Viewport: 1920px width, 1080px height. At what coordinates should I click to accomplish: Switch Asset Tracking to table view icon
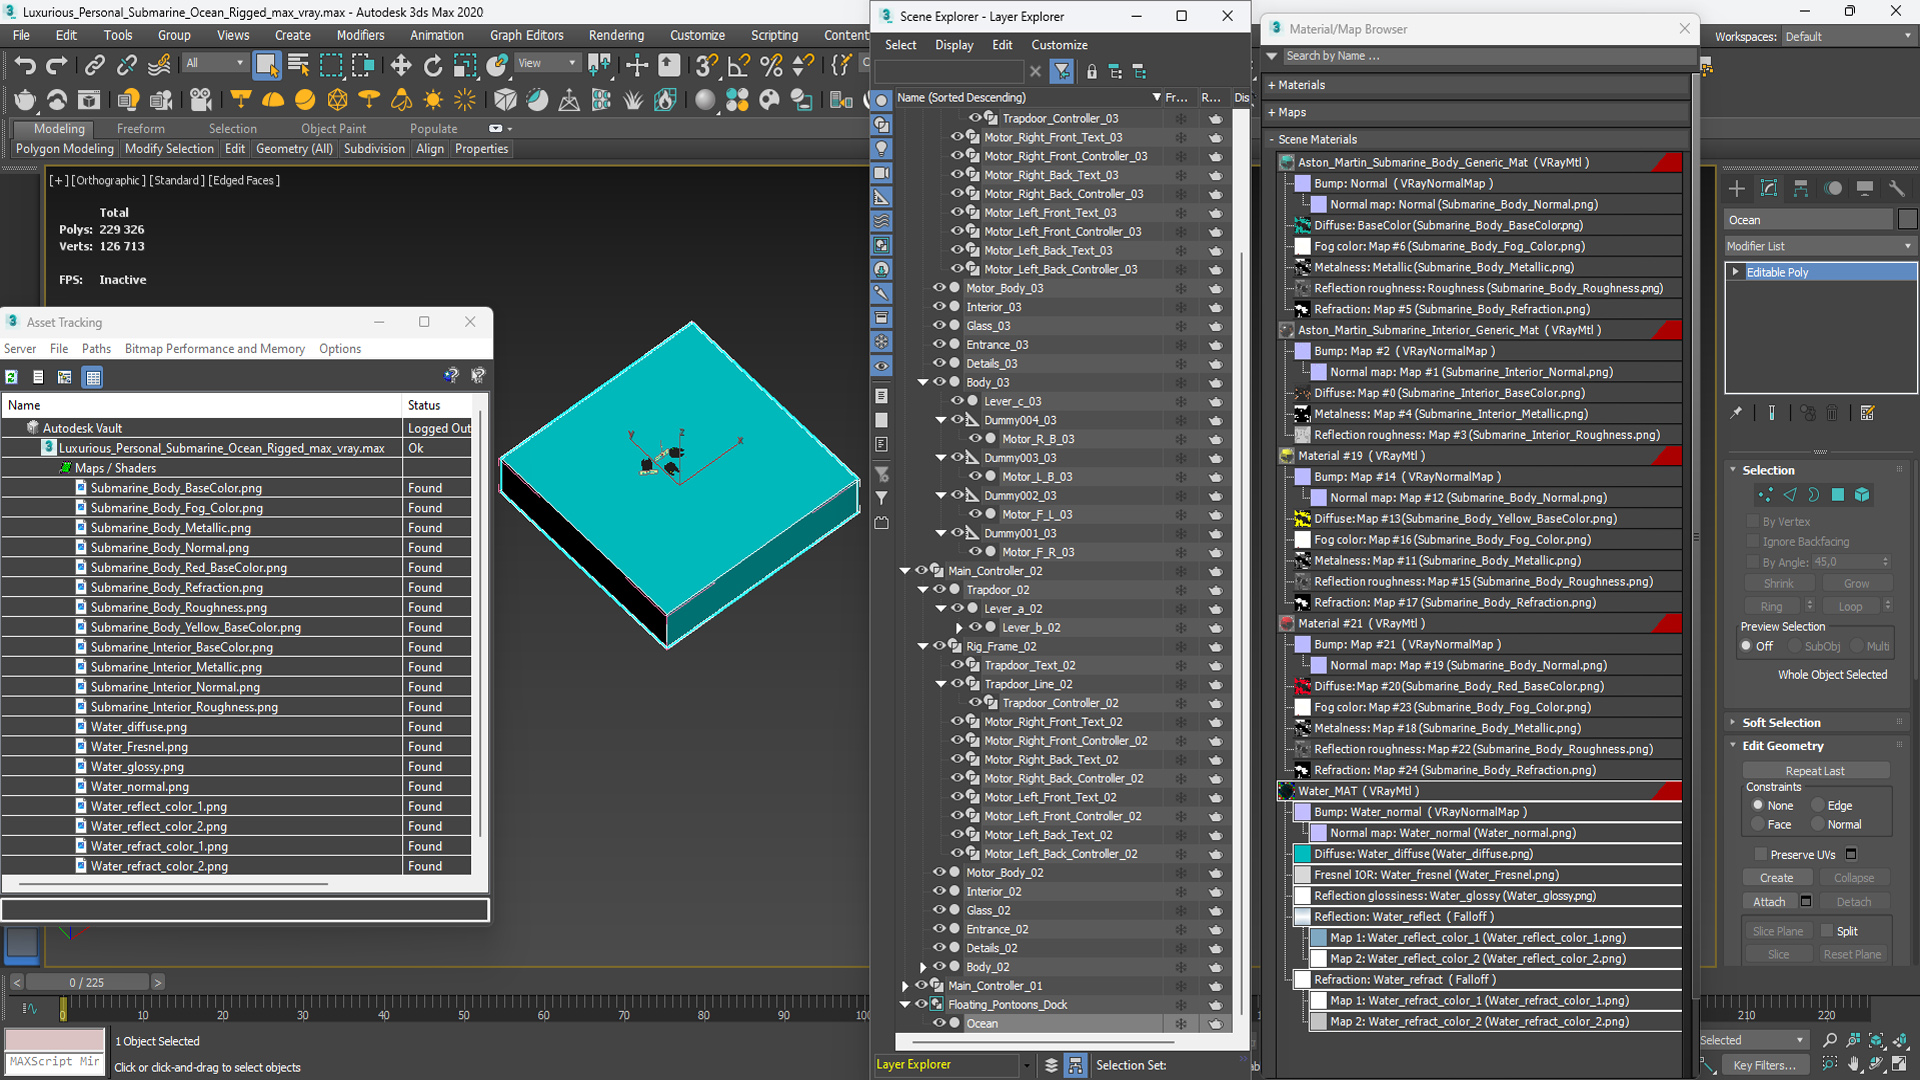pyautogui.click(x=93, y=377)
